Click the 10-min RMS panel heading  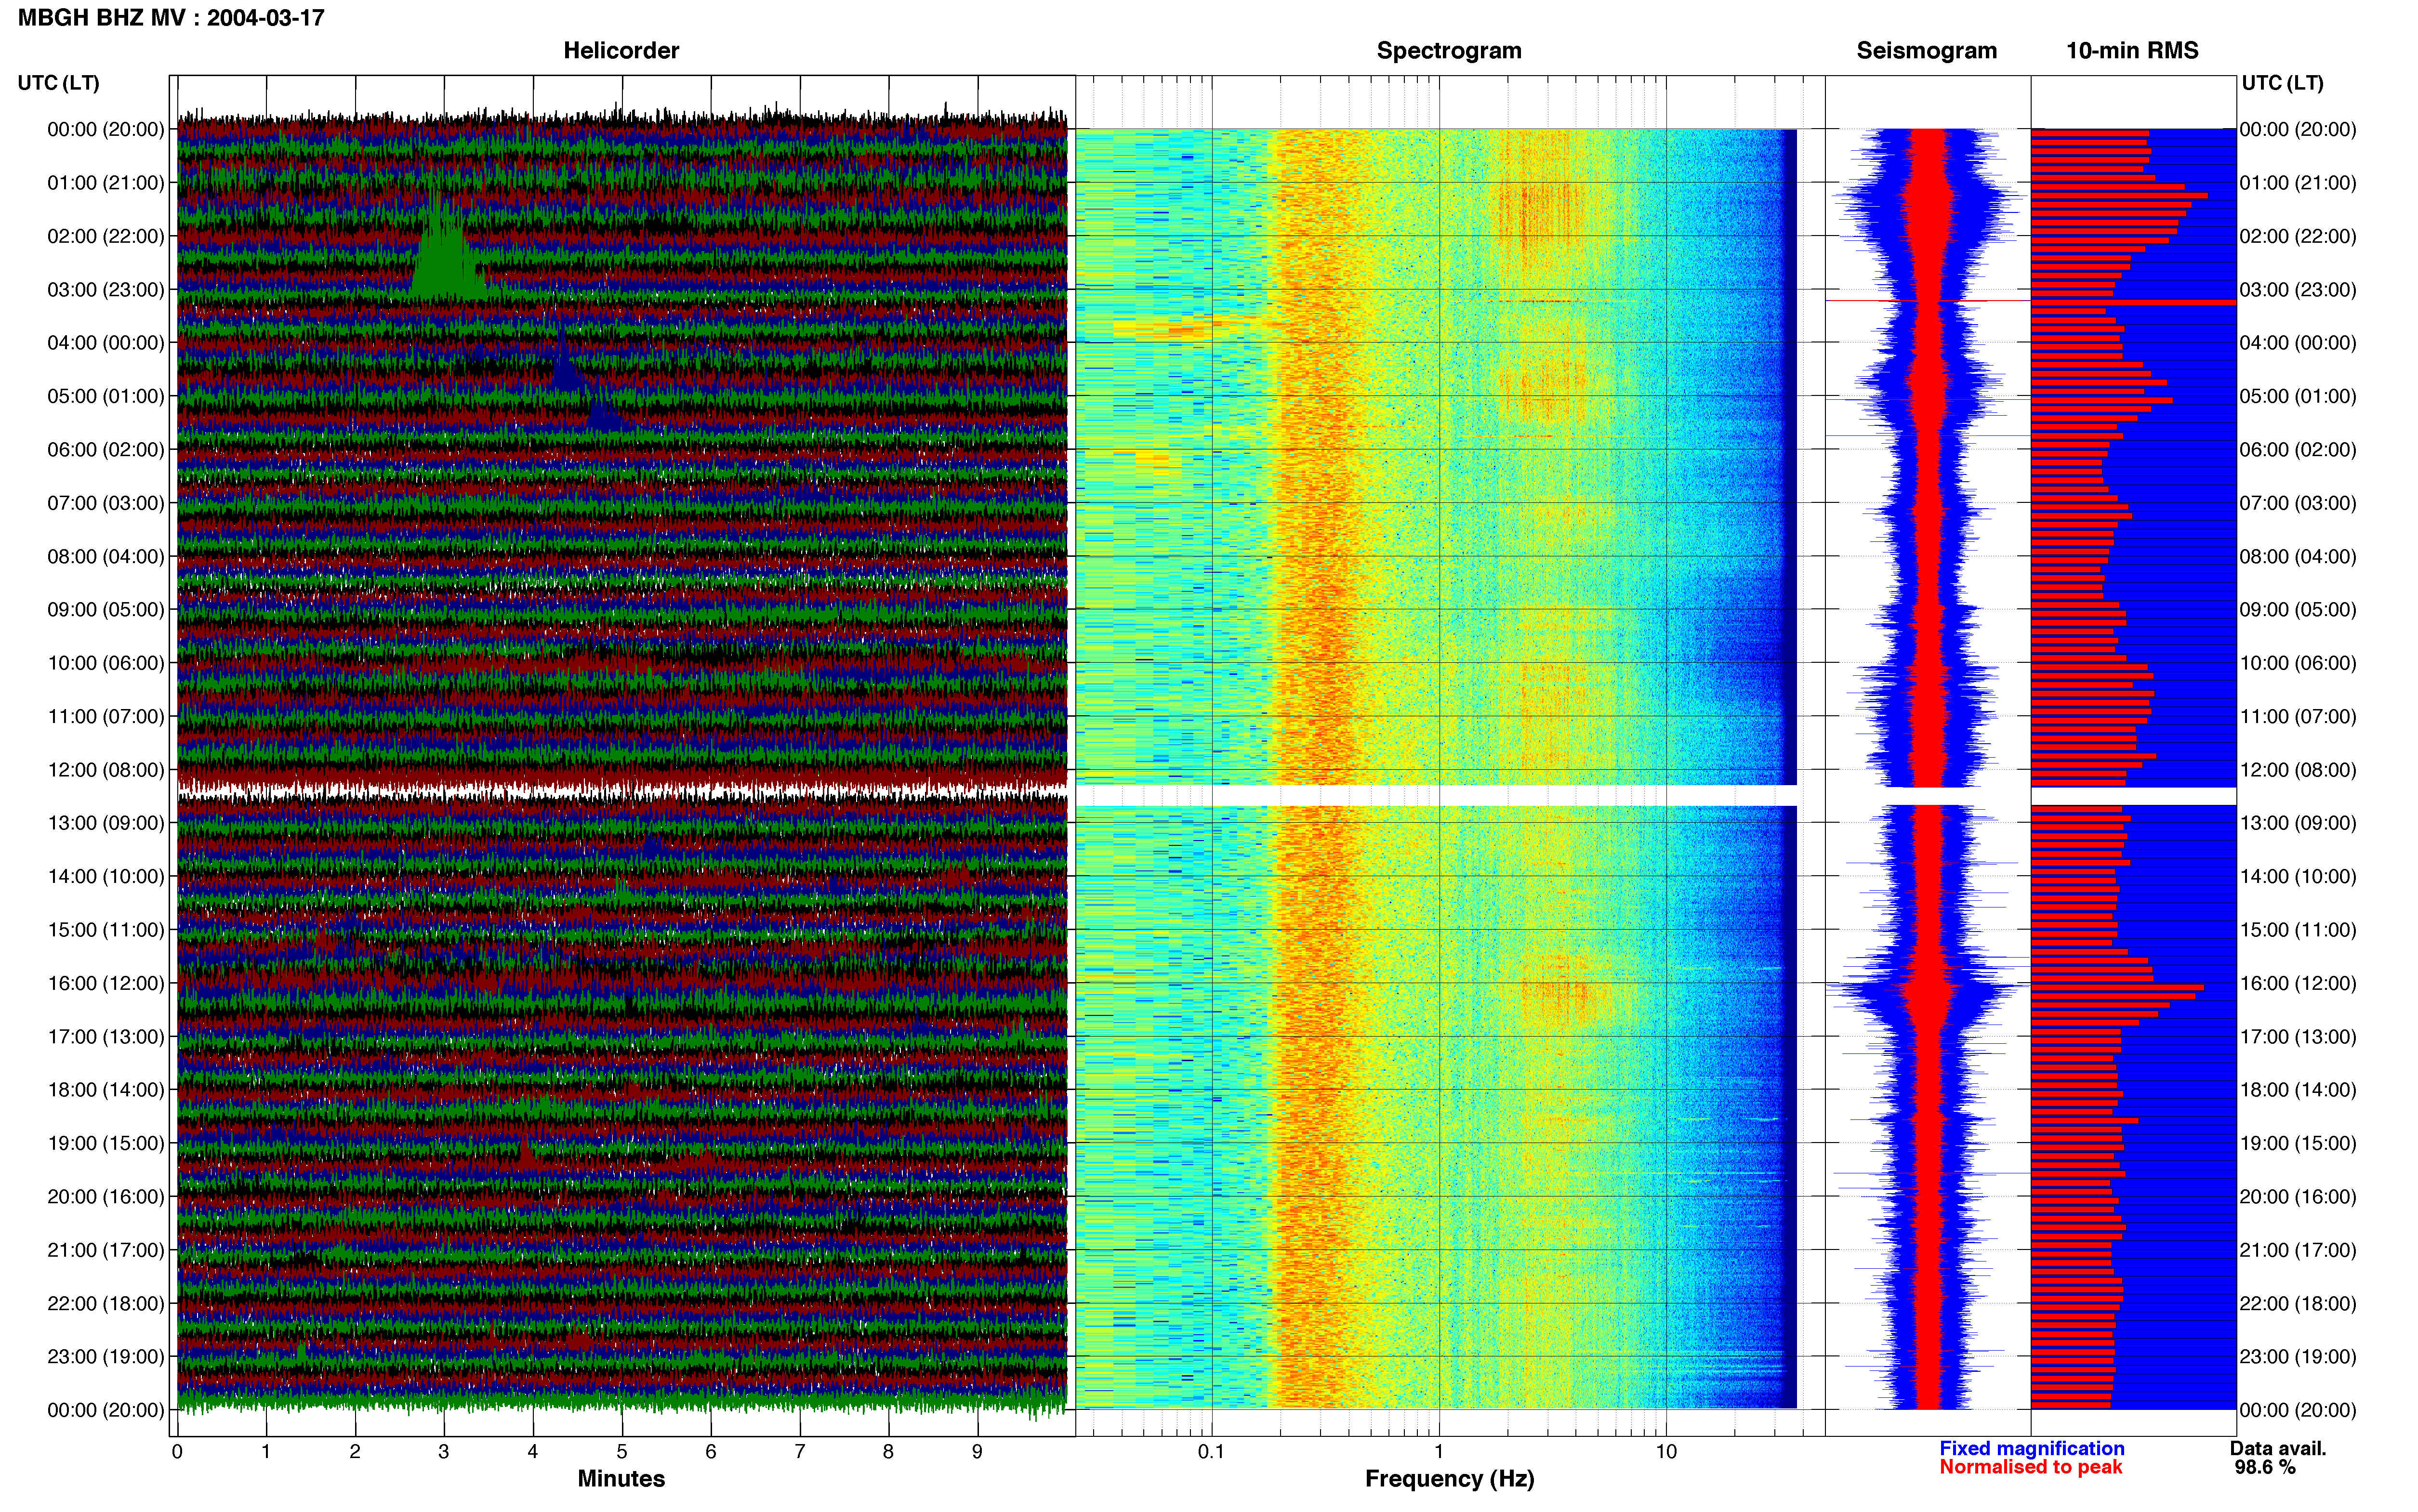(x=2132, y=50)
